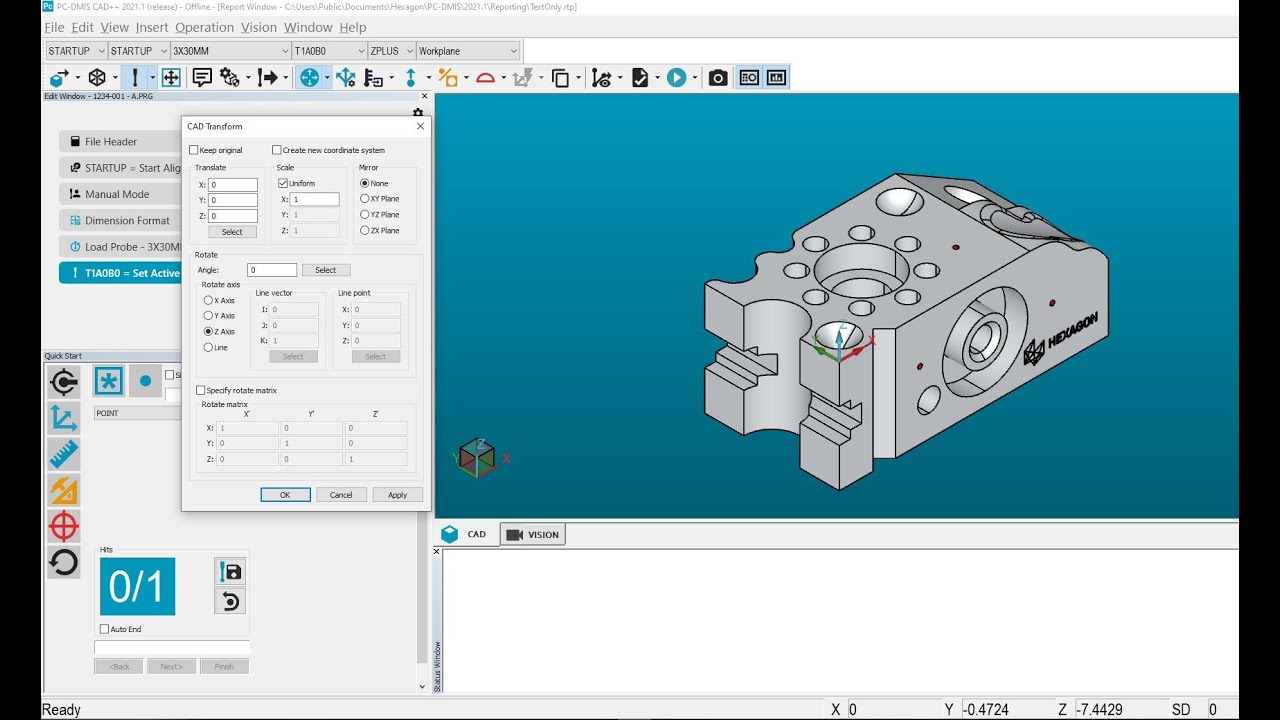Click the teal axis transform icon
Image resolution: width=1280 pixels, height=720 pixels.
click(346, 77)
